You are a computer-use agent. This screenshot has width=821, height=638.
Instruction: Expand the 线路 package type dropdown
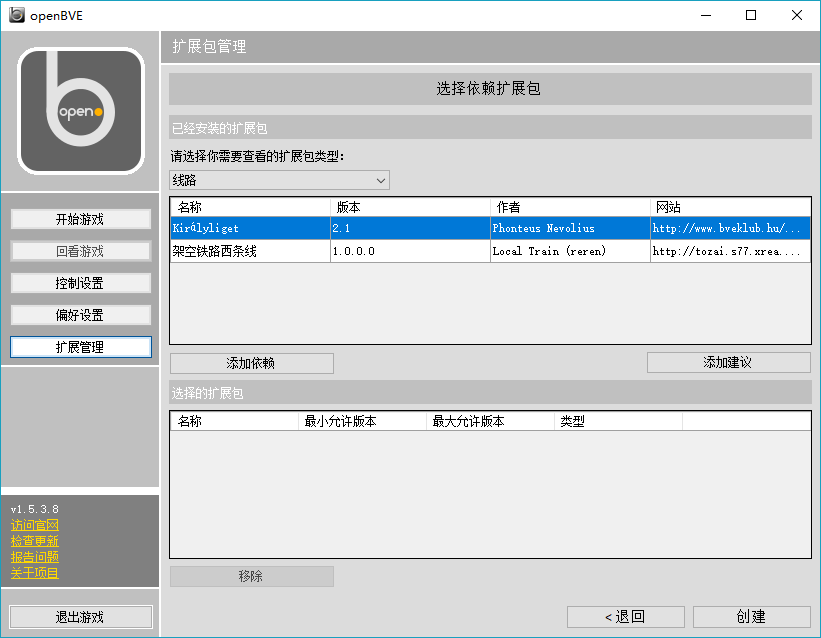coord(279,180)
